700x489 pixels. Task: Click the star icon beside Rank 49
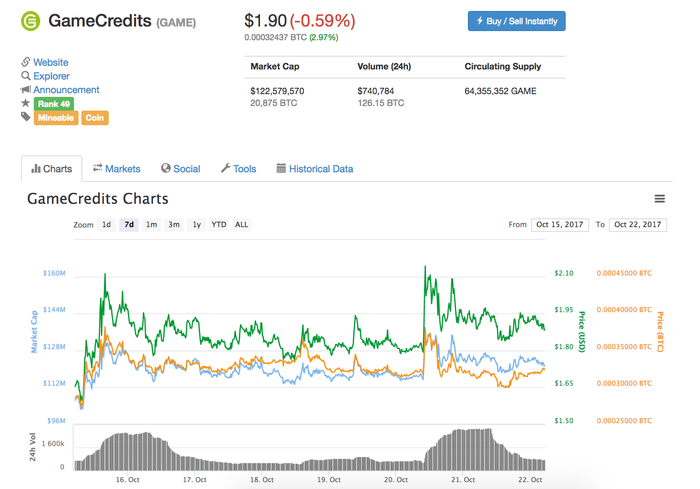coord(25,103)
